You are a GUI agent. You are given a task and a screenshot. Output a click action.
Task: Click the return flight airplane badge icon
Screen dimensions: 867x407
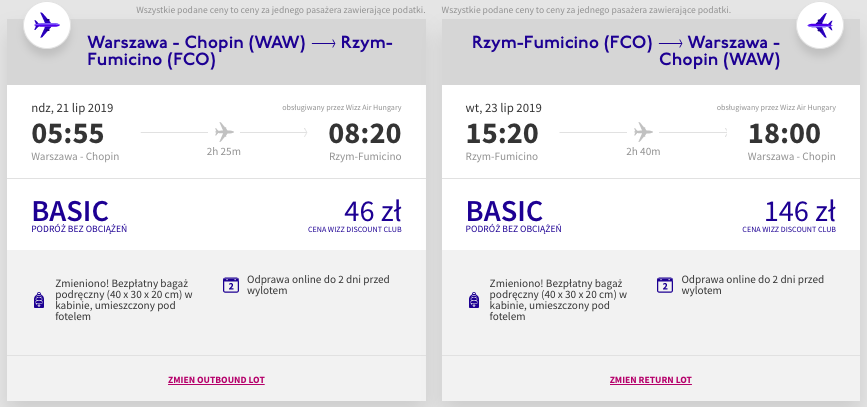[819, 25]
